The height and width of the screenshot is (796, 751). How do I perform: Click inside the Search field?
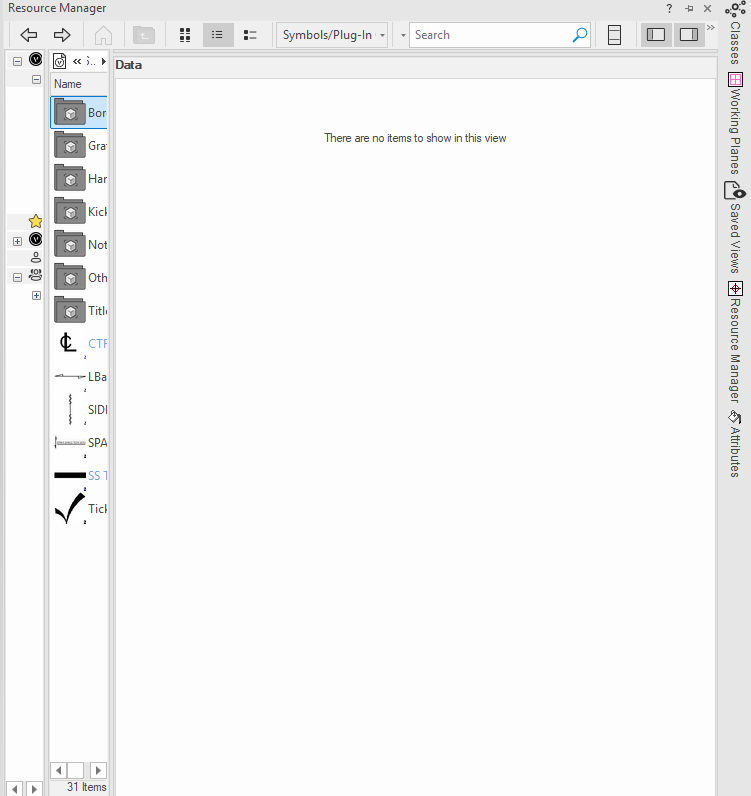tap(490, 35)
